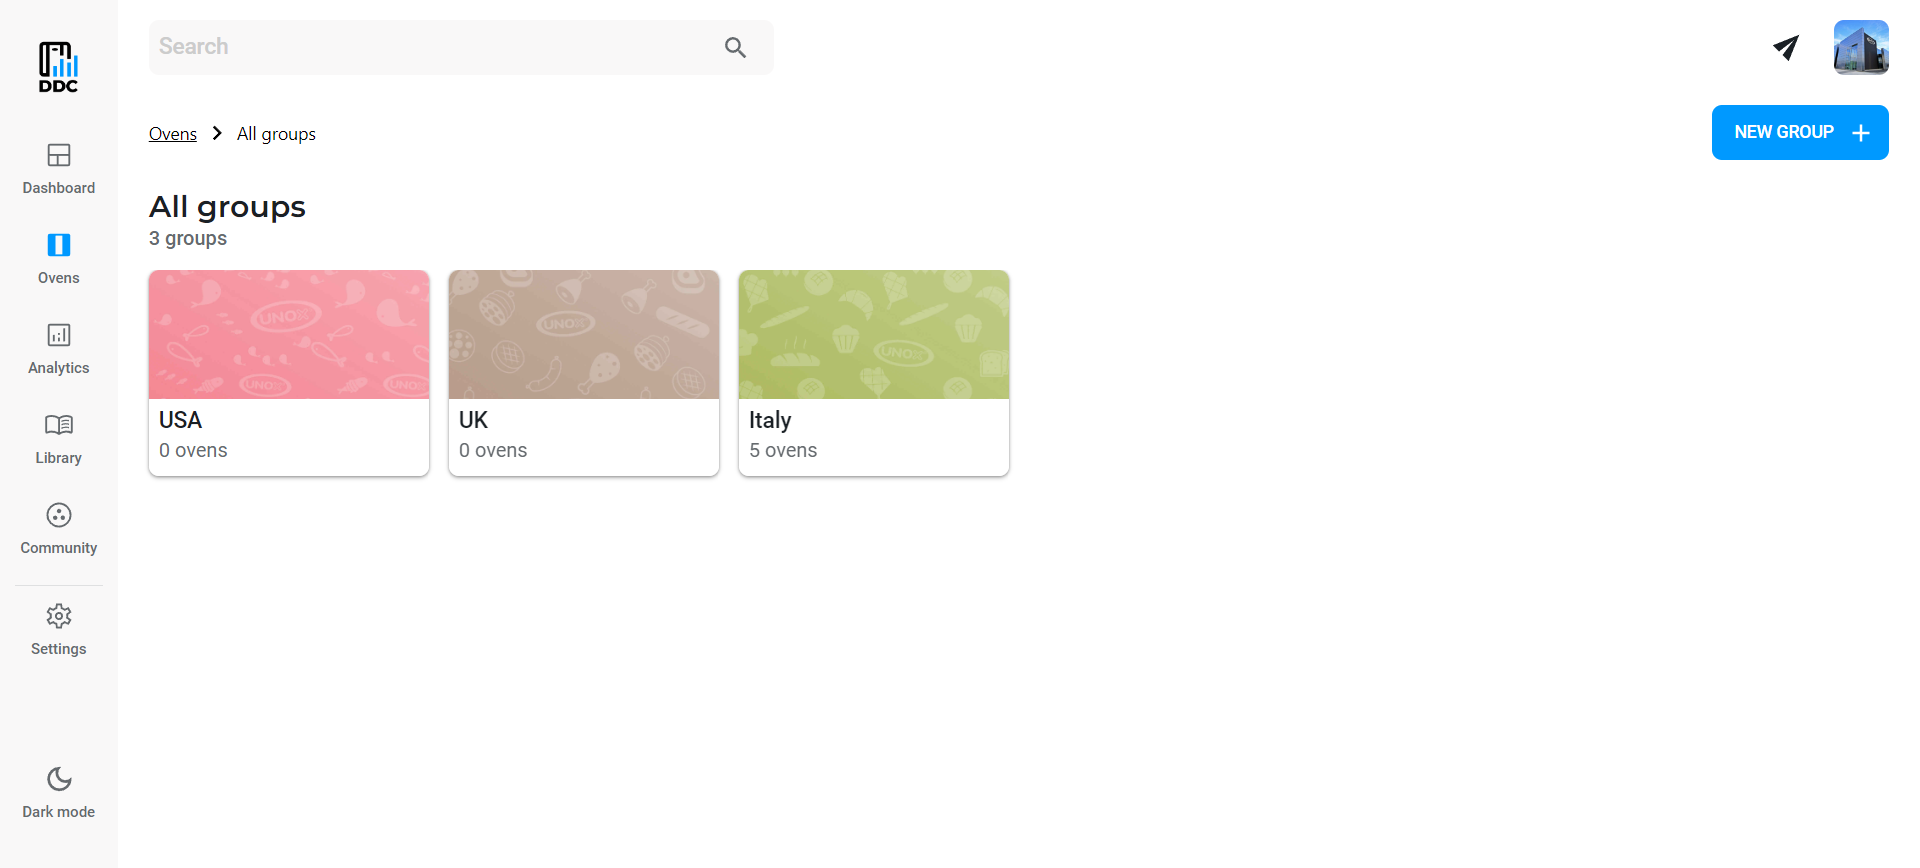Click the breadcrumb chevron arrow
Viewport: 1920px width, 868px height.
(x=217, y=133)
